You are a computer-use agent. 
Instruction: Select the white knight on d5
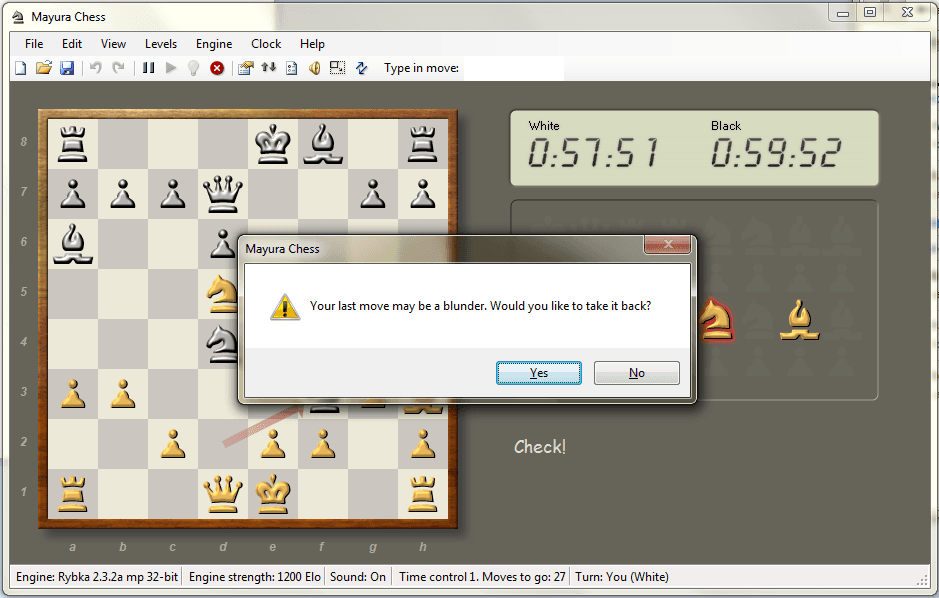coord(222,293)
